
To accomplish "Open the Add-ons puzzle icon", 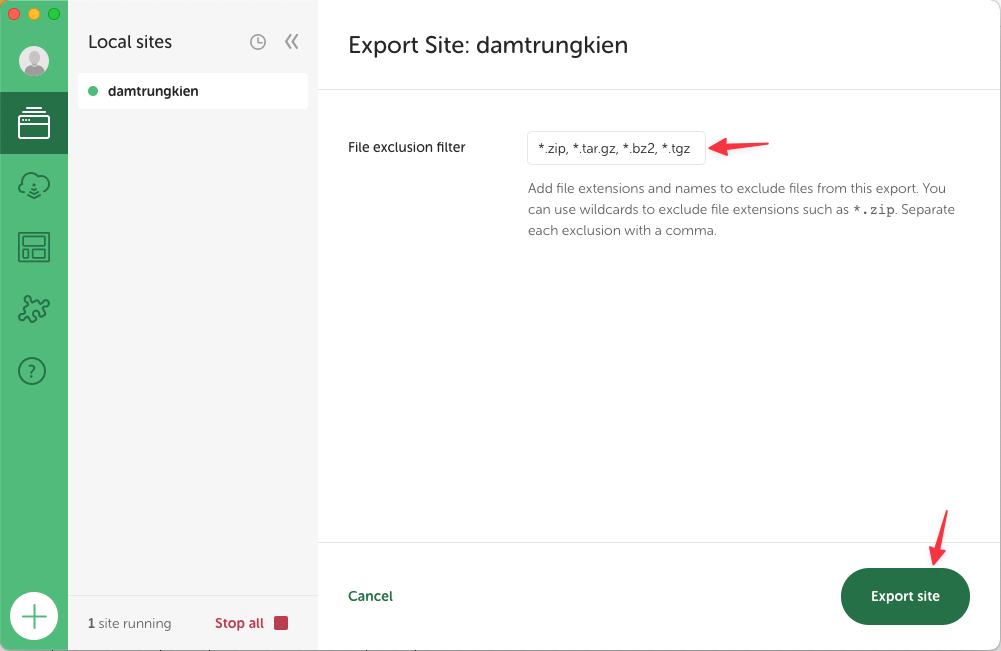I will 34,309.
